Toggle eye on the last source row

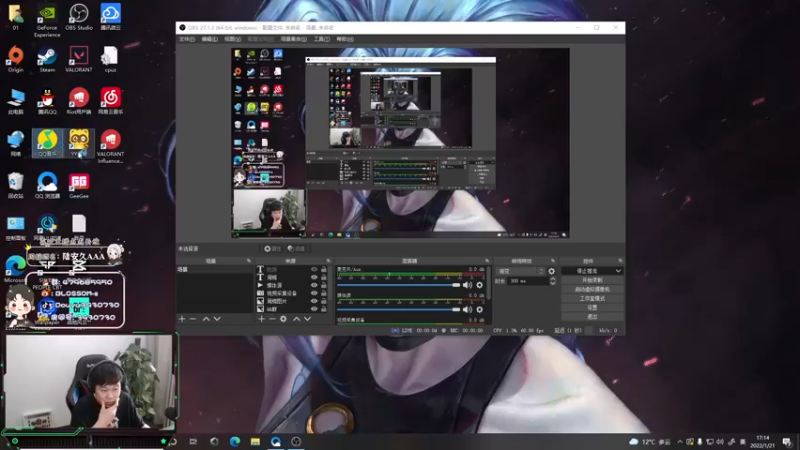pyautogui.click(x=314, y=309)
